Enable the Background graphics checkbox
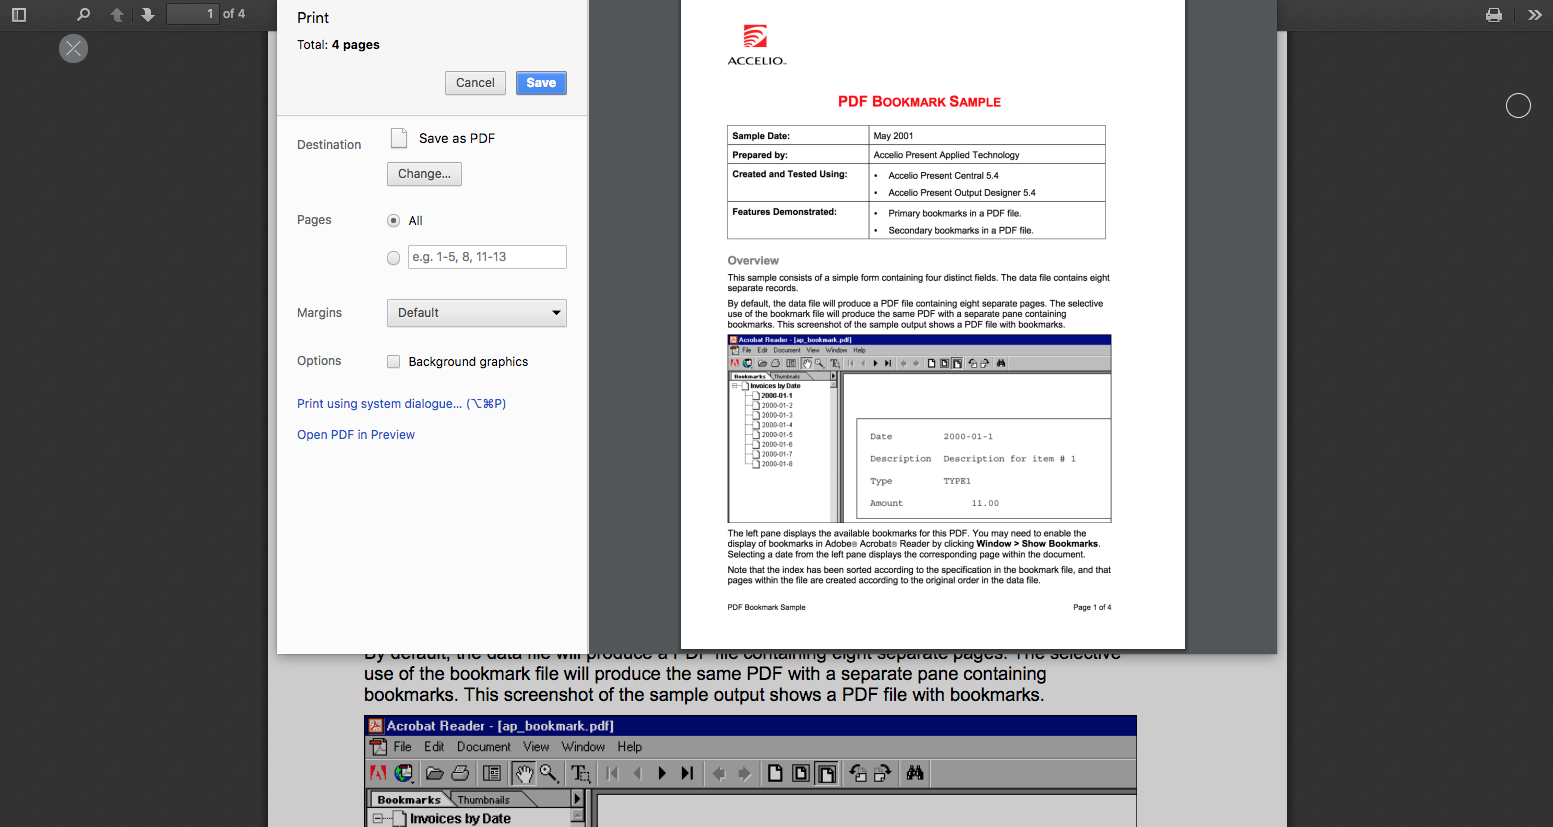Viewport: 1553px width, 827px height. click(394, 362)
